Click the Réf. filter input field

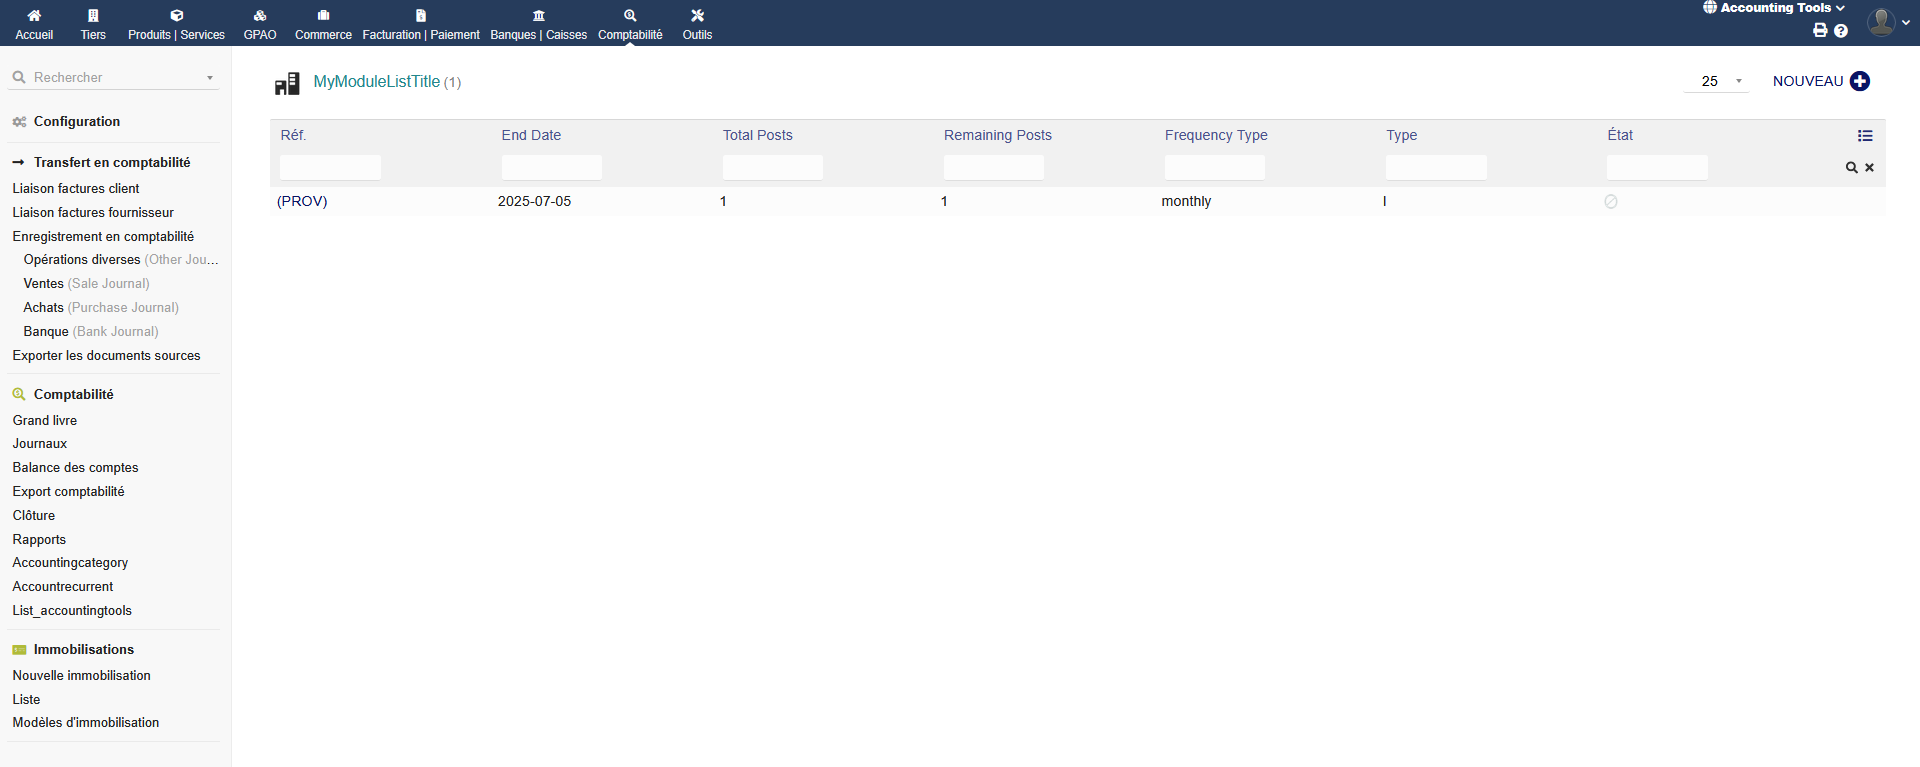[330, 168]
